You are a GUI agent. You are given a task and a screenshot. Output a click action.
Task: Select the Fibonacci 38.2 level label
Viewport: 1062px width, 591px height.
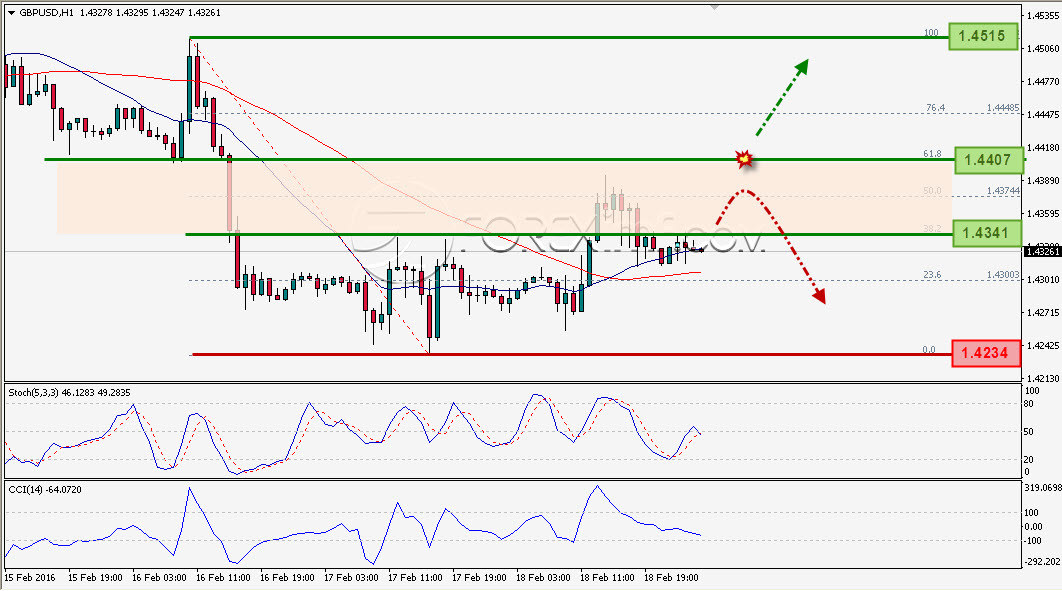(932, 229)
